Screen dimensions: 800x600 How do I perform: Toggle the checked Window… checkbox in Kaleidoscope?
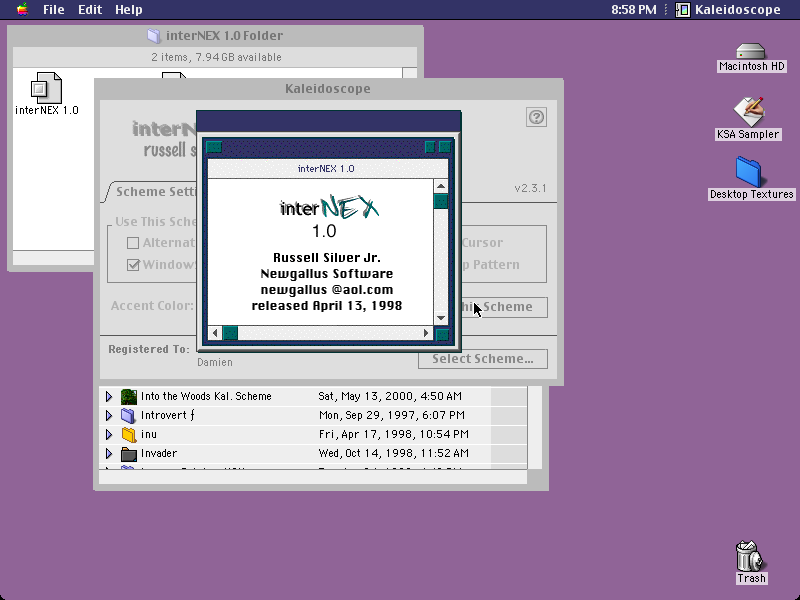[x=133, y=265]
